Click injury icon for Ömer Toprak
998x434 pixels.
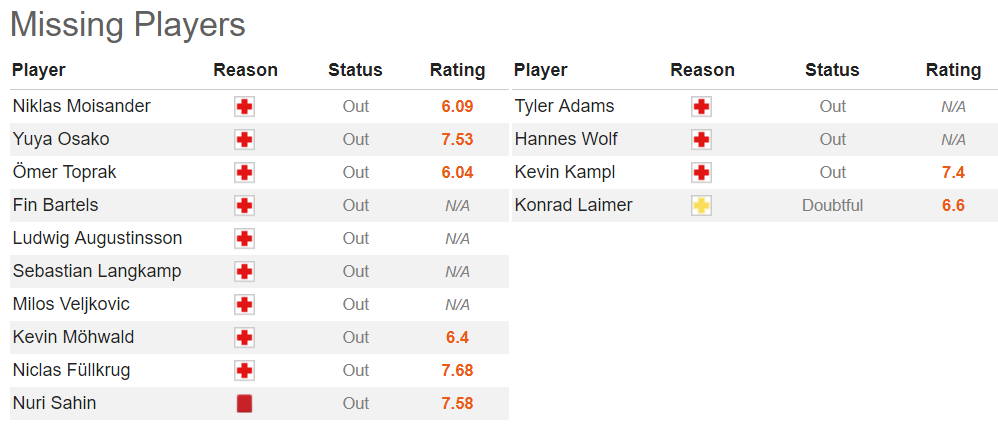pyautogui.click(x=244, y=173)
